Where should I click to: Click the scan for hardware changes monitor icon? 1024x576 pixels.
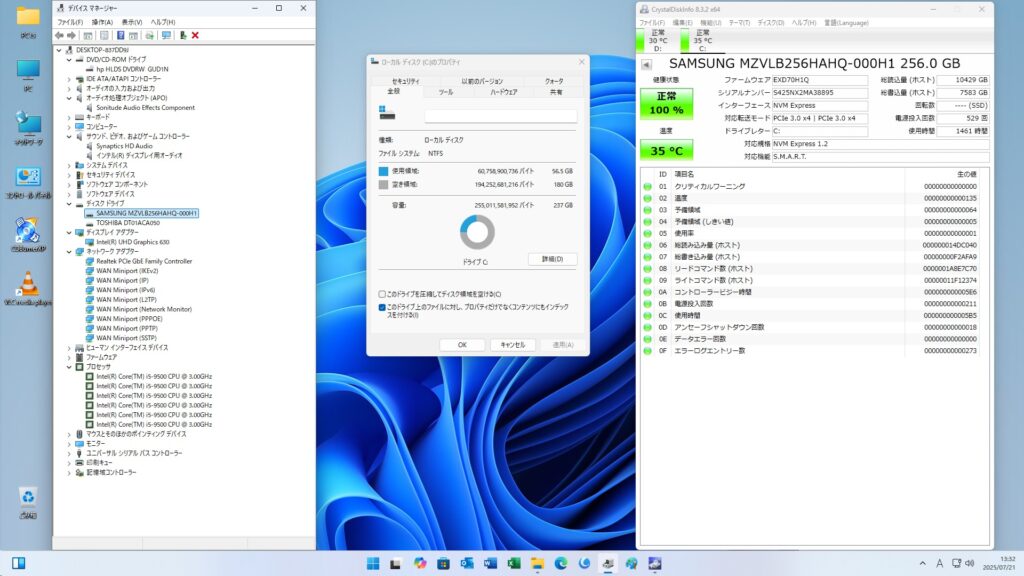pyautogui.click(x=166, y=35)
